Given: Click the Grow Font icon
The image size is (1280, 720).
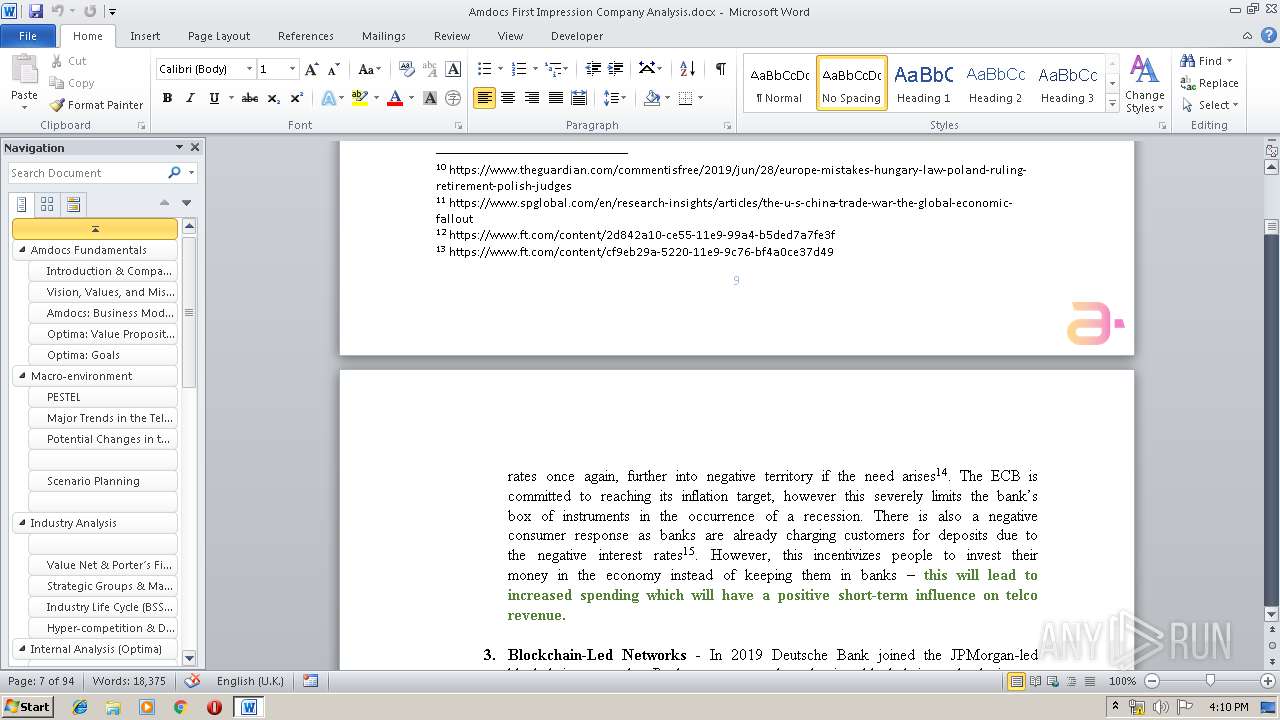Looking at the screenshot, I should 312,69.
